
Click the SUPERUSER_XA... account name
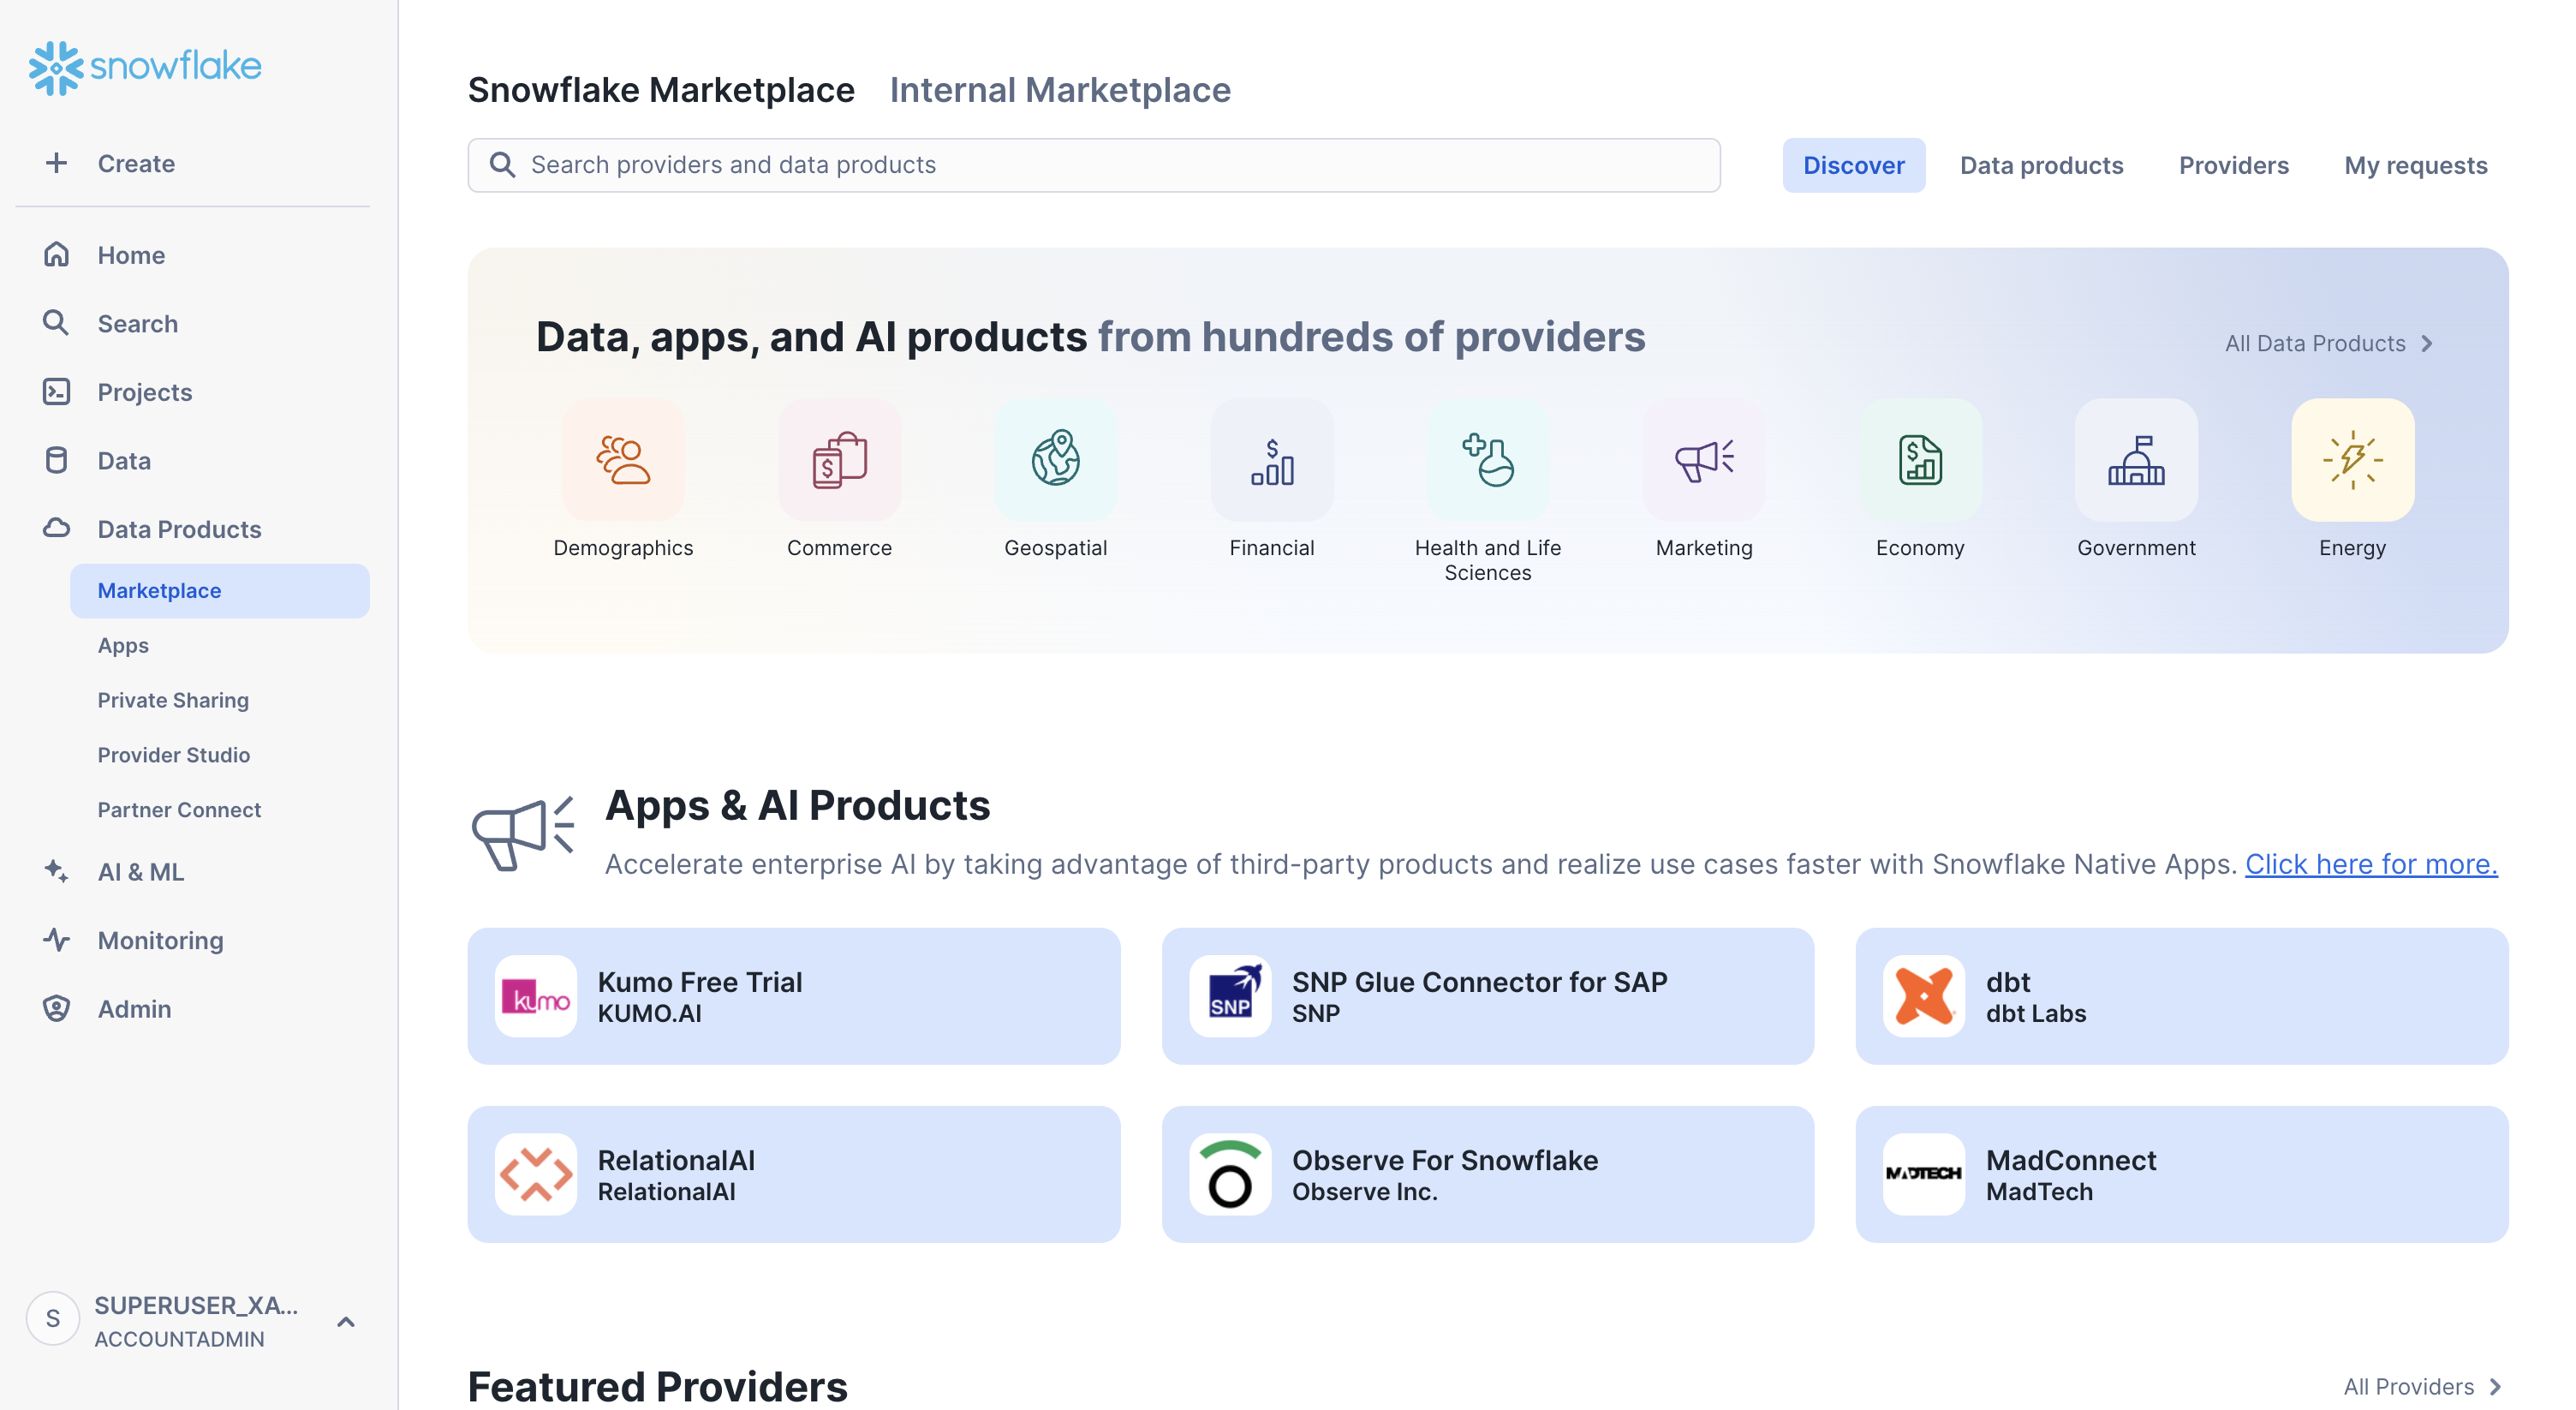(196, 1305)
